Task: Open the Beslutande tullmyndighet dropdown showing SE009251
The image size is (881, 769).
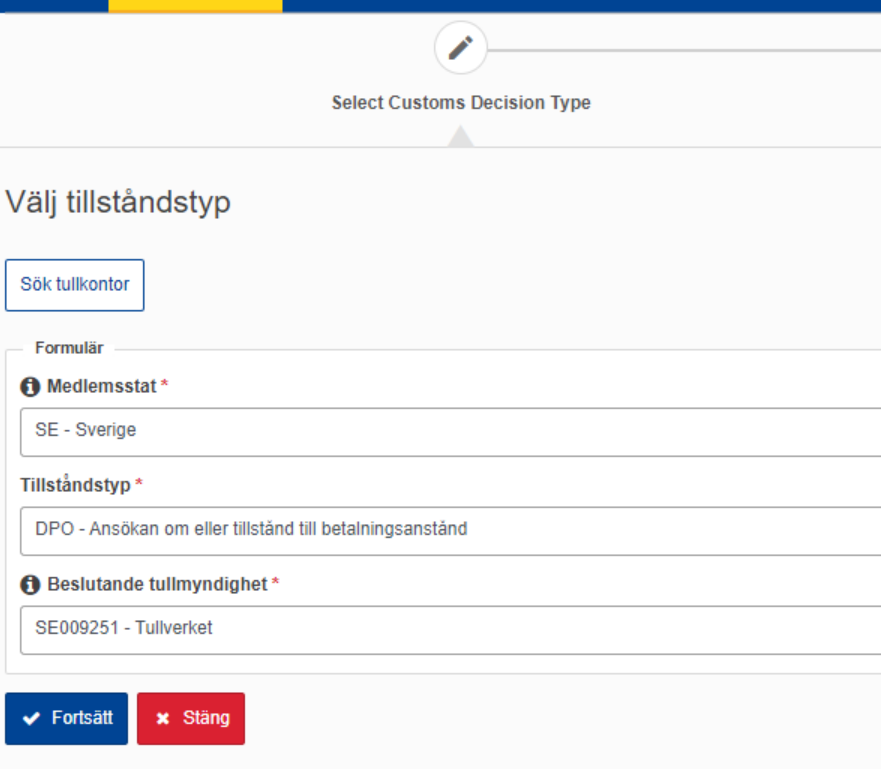Action: pyautogui.click(x=451, y=630)
